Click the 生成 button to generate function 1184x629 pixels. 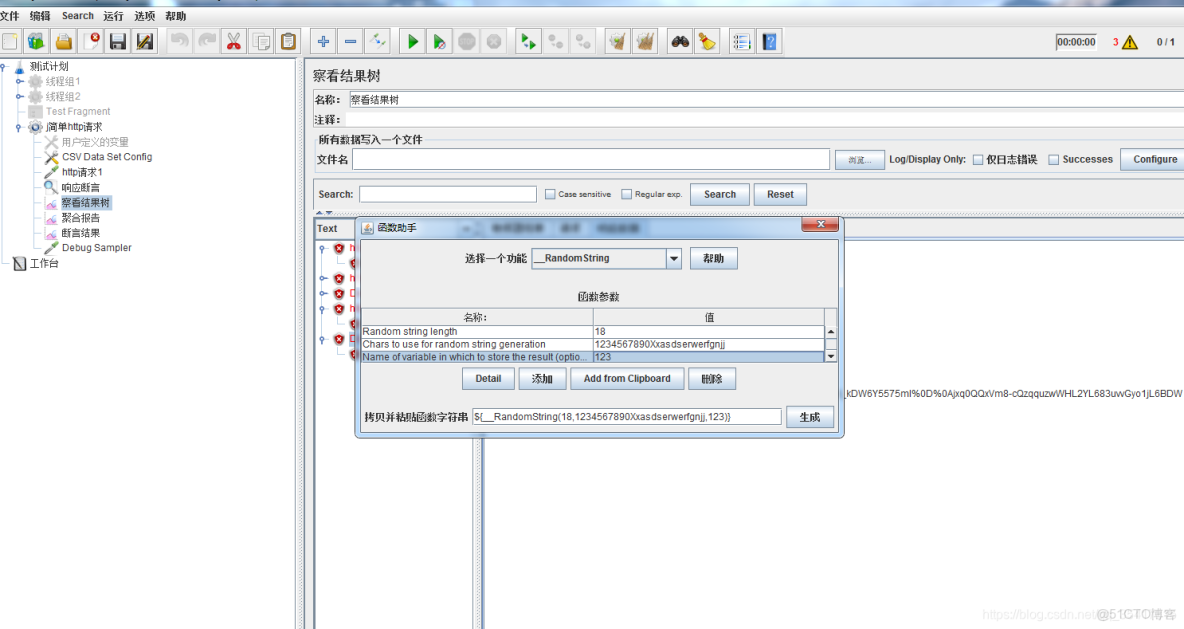[810, 416]
